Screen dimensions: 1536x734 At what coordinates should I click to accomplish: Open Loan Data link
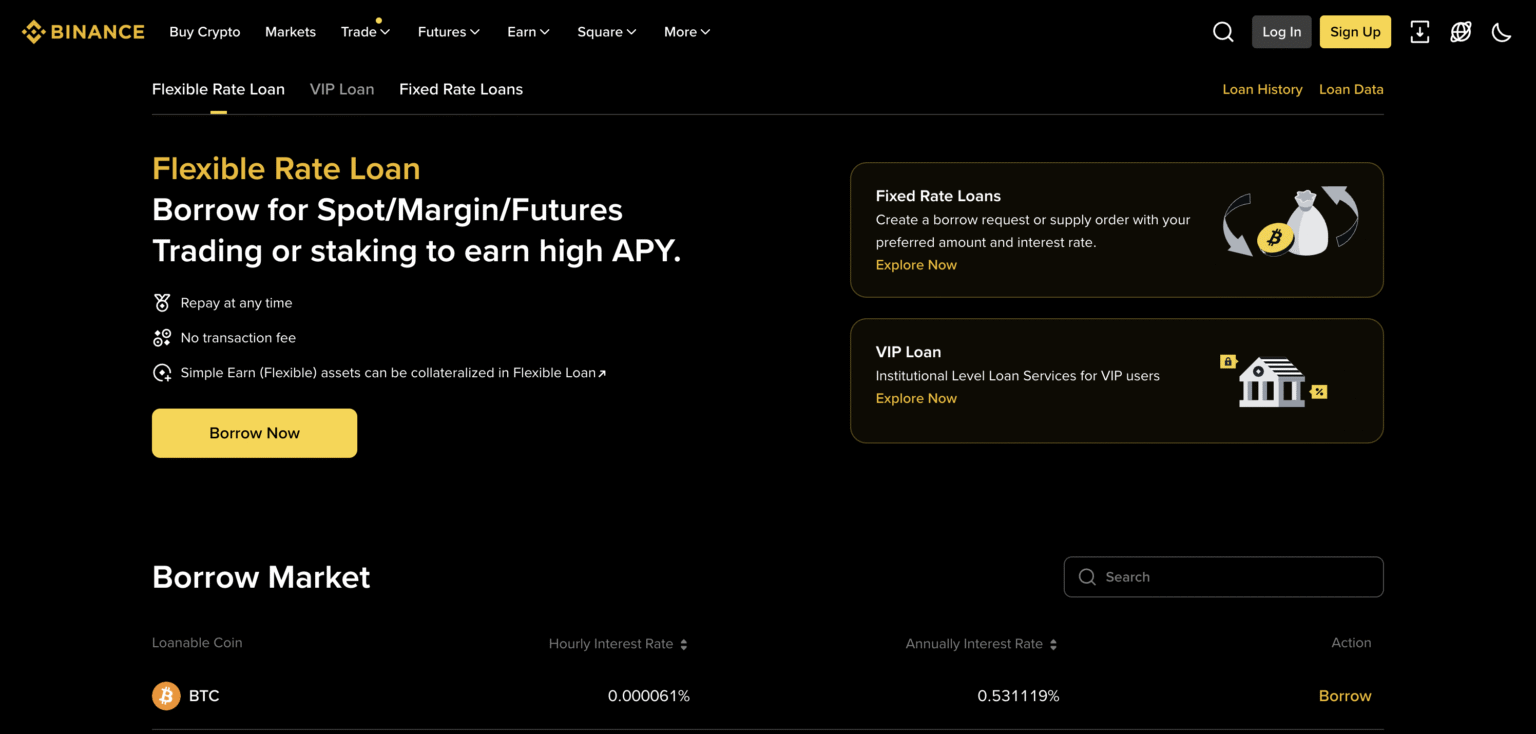click(1351, 89)
